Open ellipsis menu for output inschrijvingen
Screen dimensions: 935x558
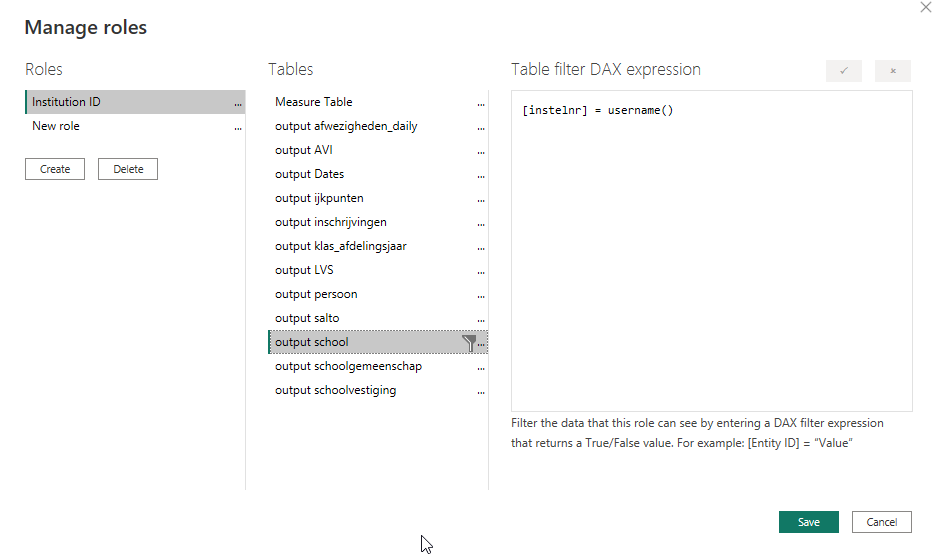pyautogui.click(x=481, y=224)
